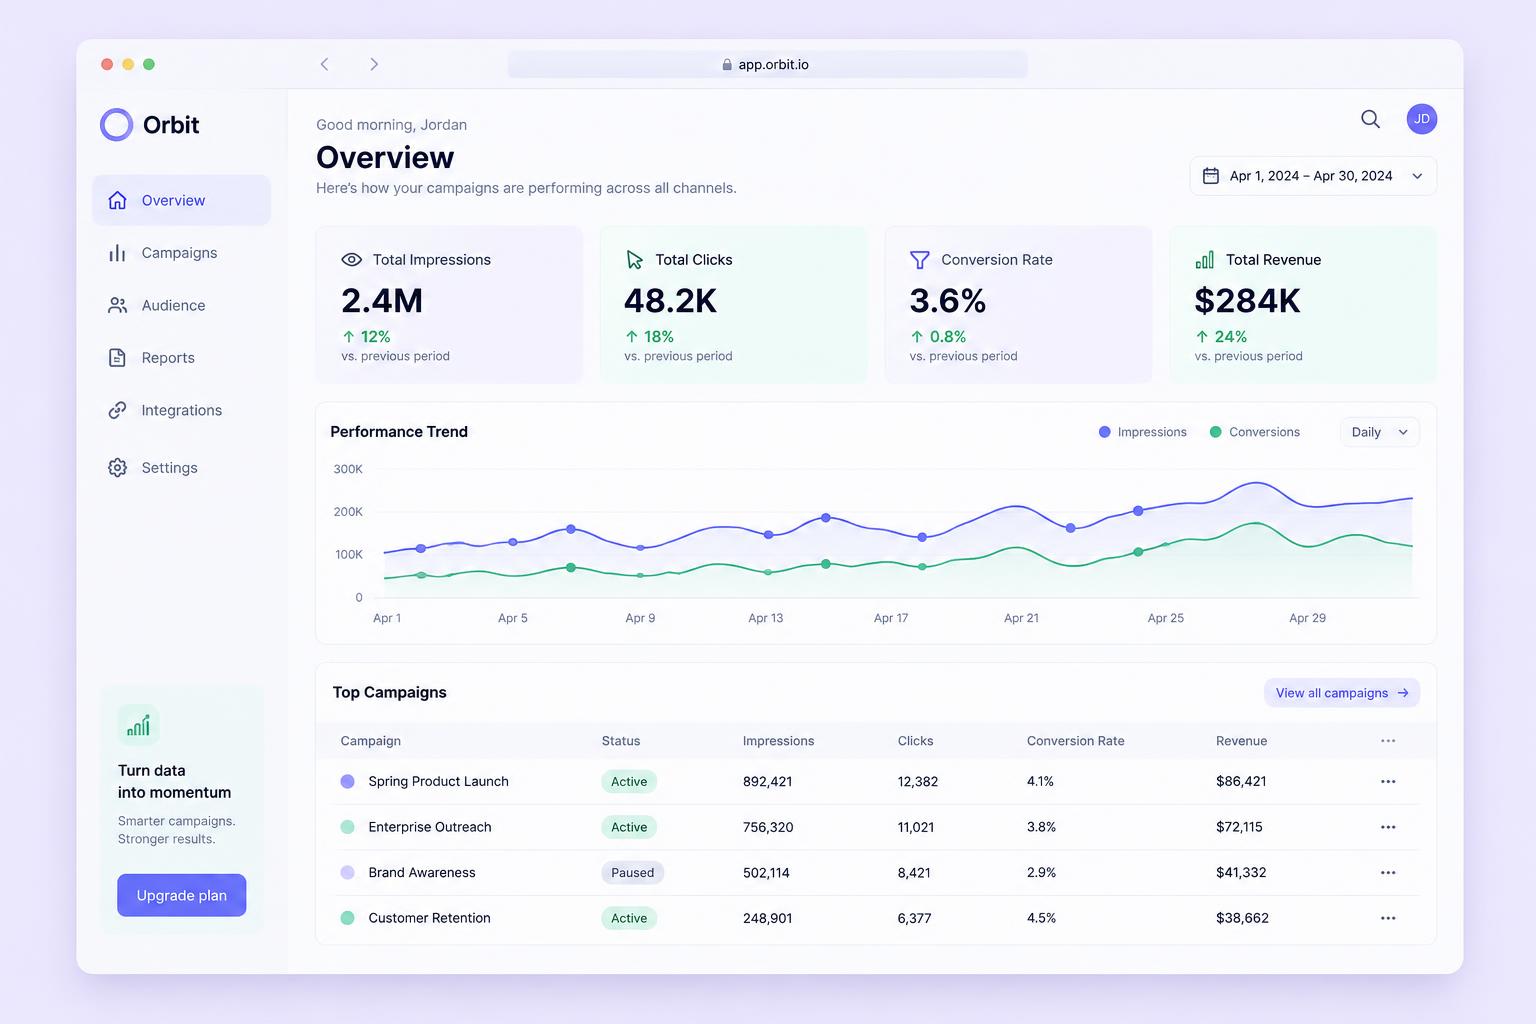Toggle the Conversions series in chart legend
Image resolution: width=1536 pixels, height=1024 pixels.
pos(1255,432)
